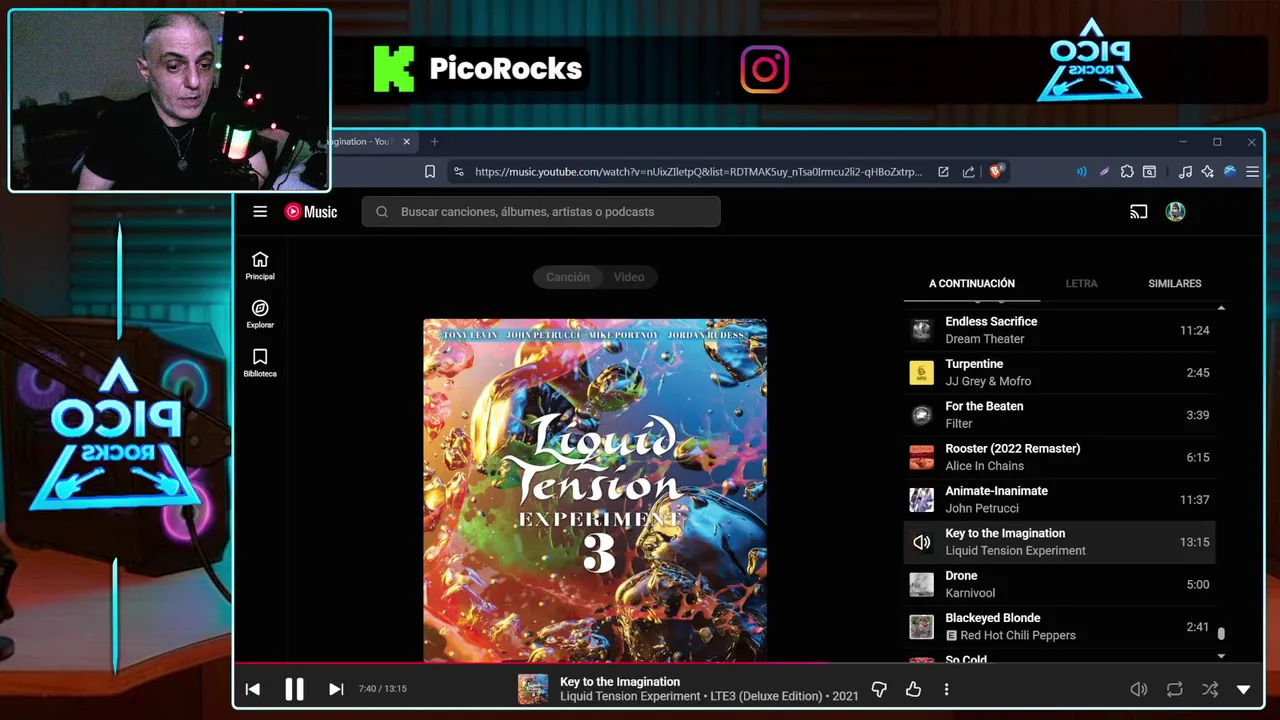Viewport: 1280px width, 720px height.
Task: Open more options for current song
Action: [946, 689]
